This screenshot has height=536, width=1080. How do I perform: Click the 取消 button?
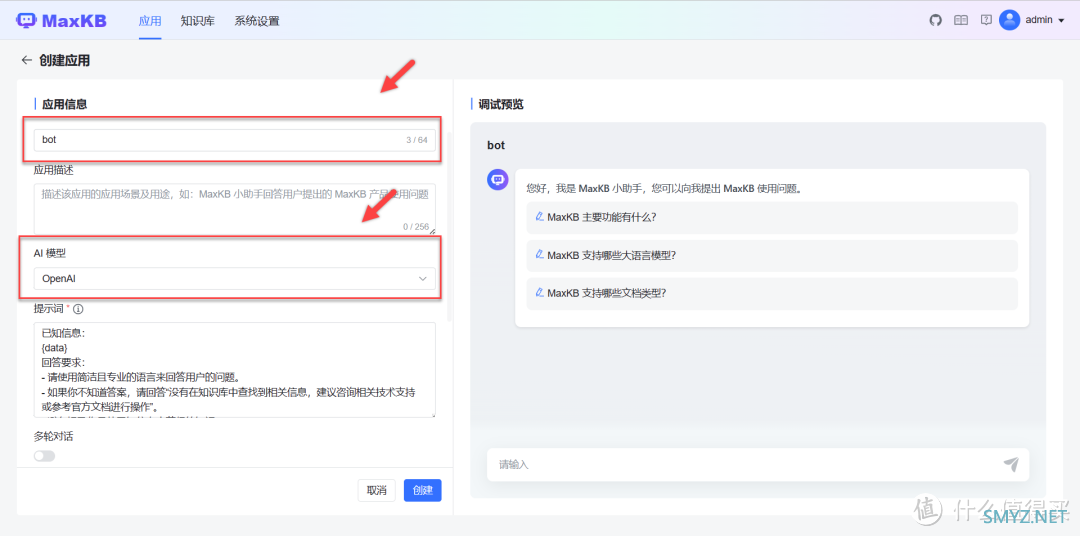tap(377, 491)
